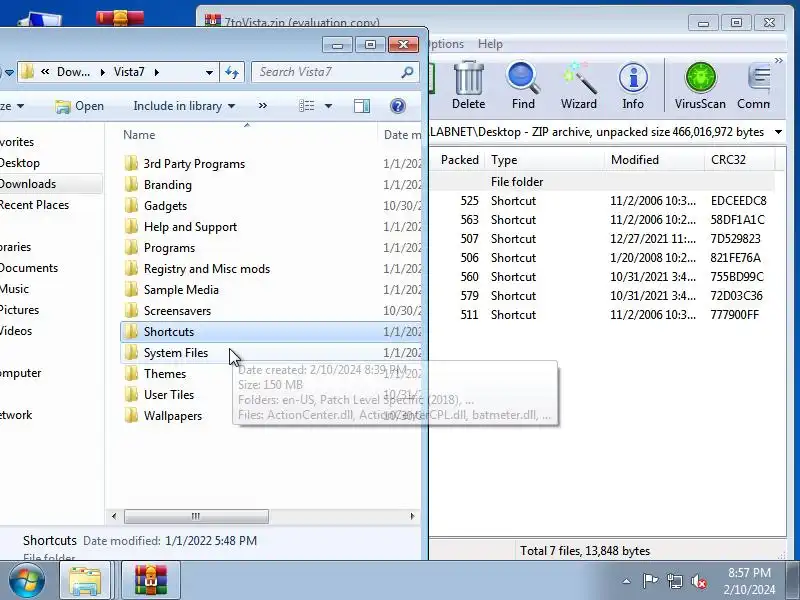Image resolution: width=800 pixels, height=600 pixels.
Task: Select shortcut row with CRC32 755BD99C
Action: click(x=602, y=277)
